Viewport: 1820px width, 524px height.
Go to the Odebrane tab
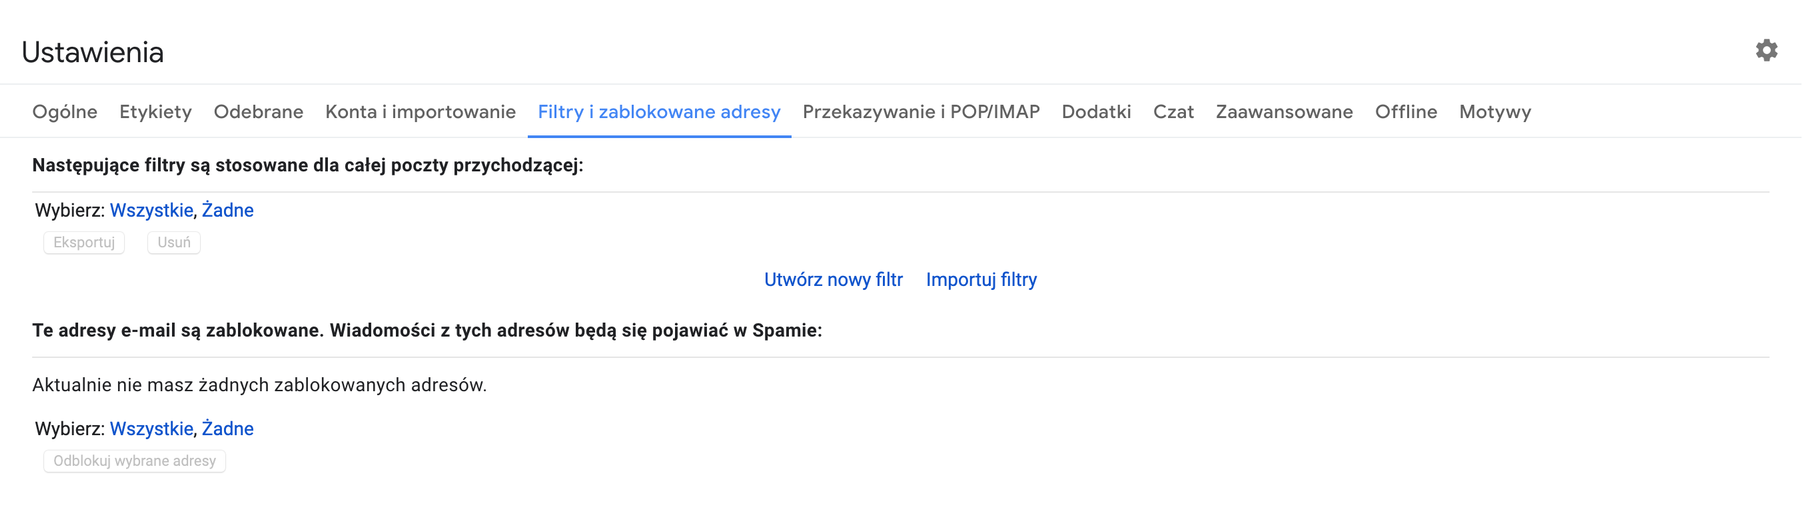[258, 112]
